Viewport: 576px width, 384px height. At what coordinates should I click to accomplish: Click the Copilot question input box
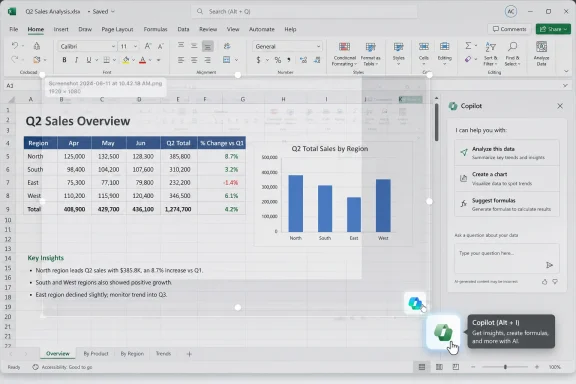[507, 259]
